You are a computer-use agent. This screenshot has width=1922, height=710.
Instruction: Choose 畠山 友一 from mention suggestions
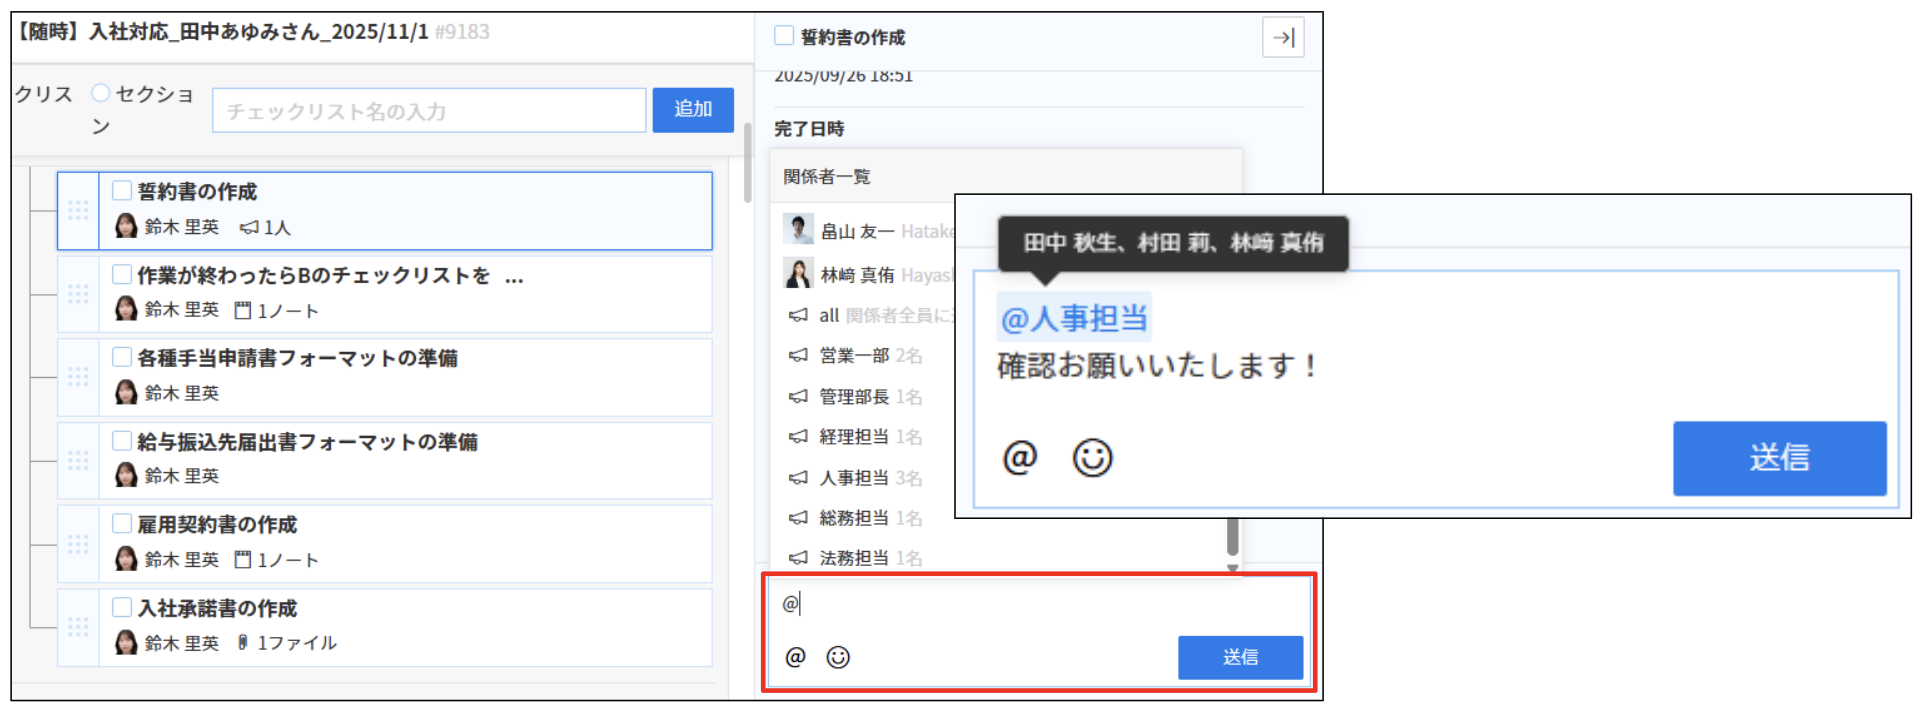click(857, 231)
